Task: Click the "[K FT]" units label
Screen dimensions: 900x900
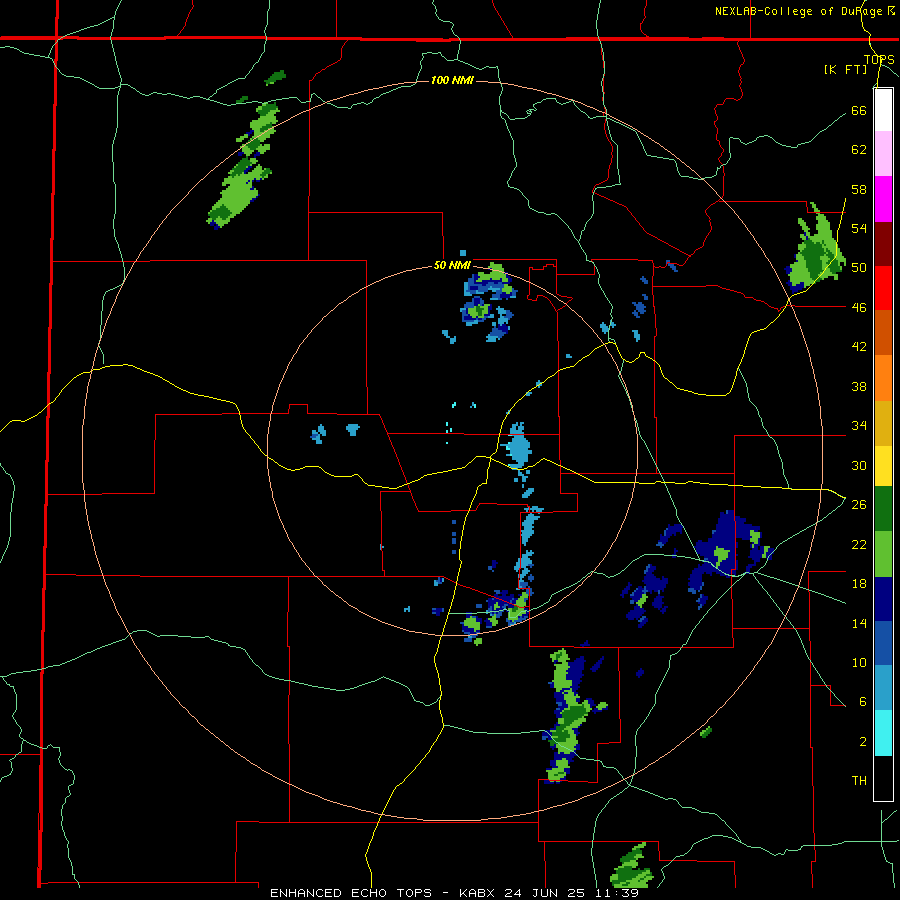Action: click(x=845, y=70)
